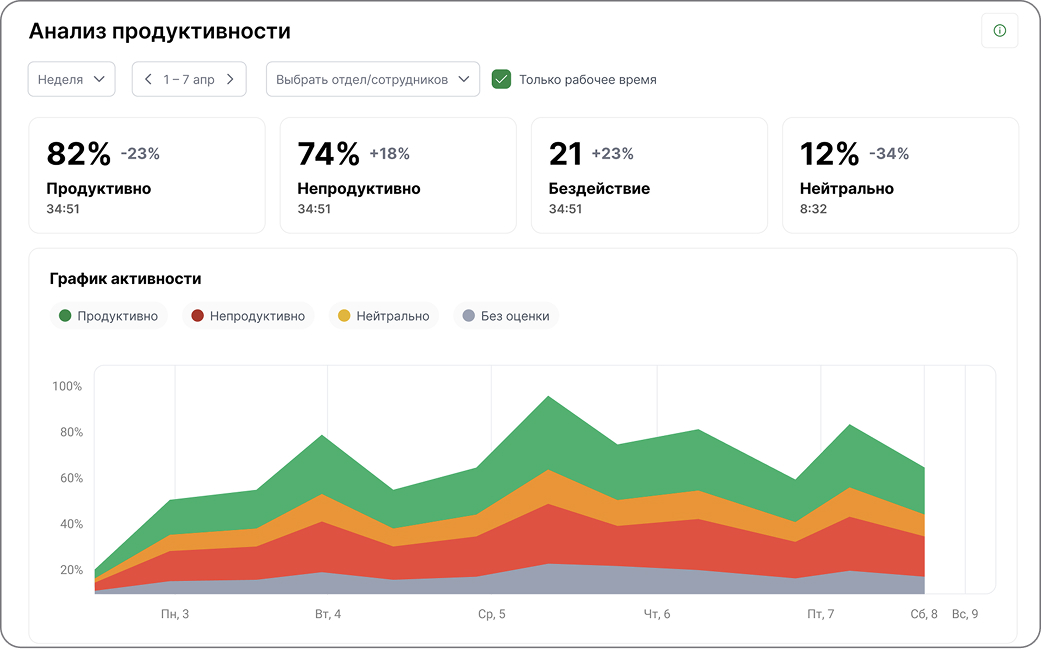Click the yellow Нейтрально legend dot
Viewport: 1041px width, 649px height.
click(344, 316)
